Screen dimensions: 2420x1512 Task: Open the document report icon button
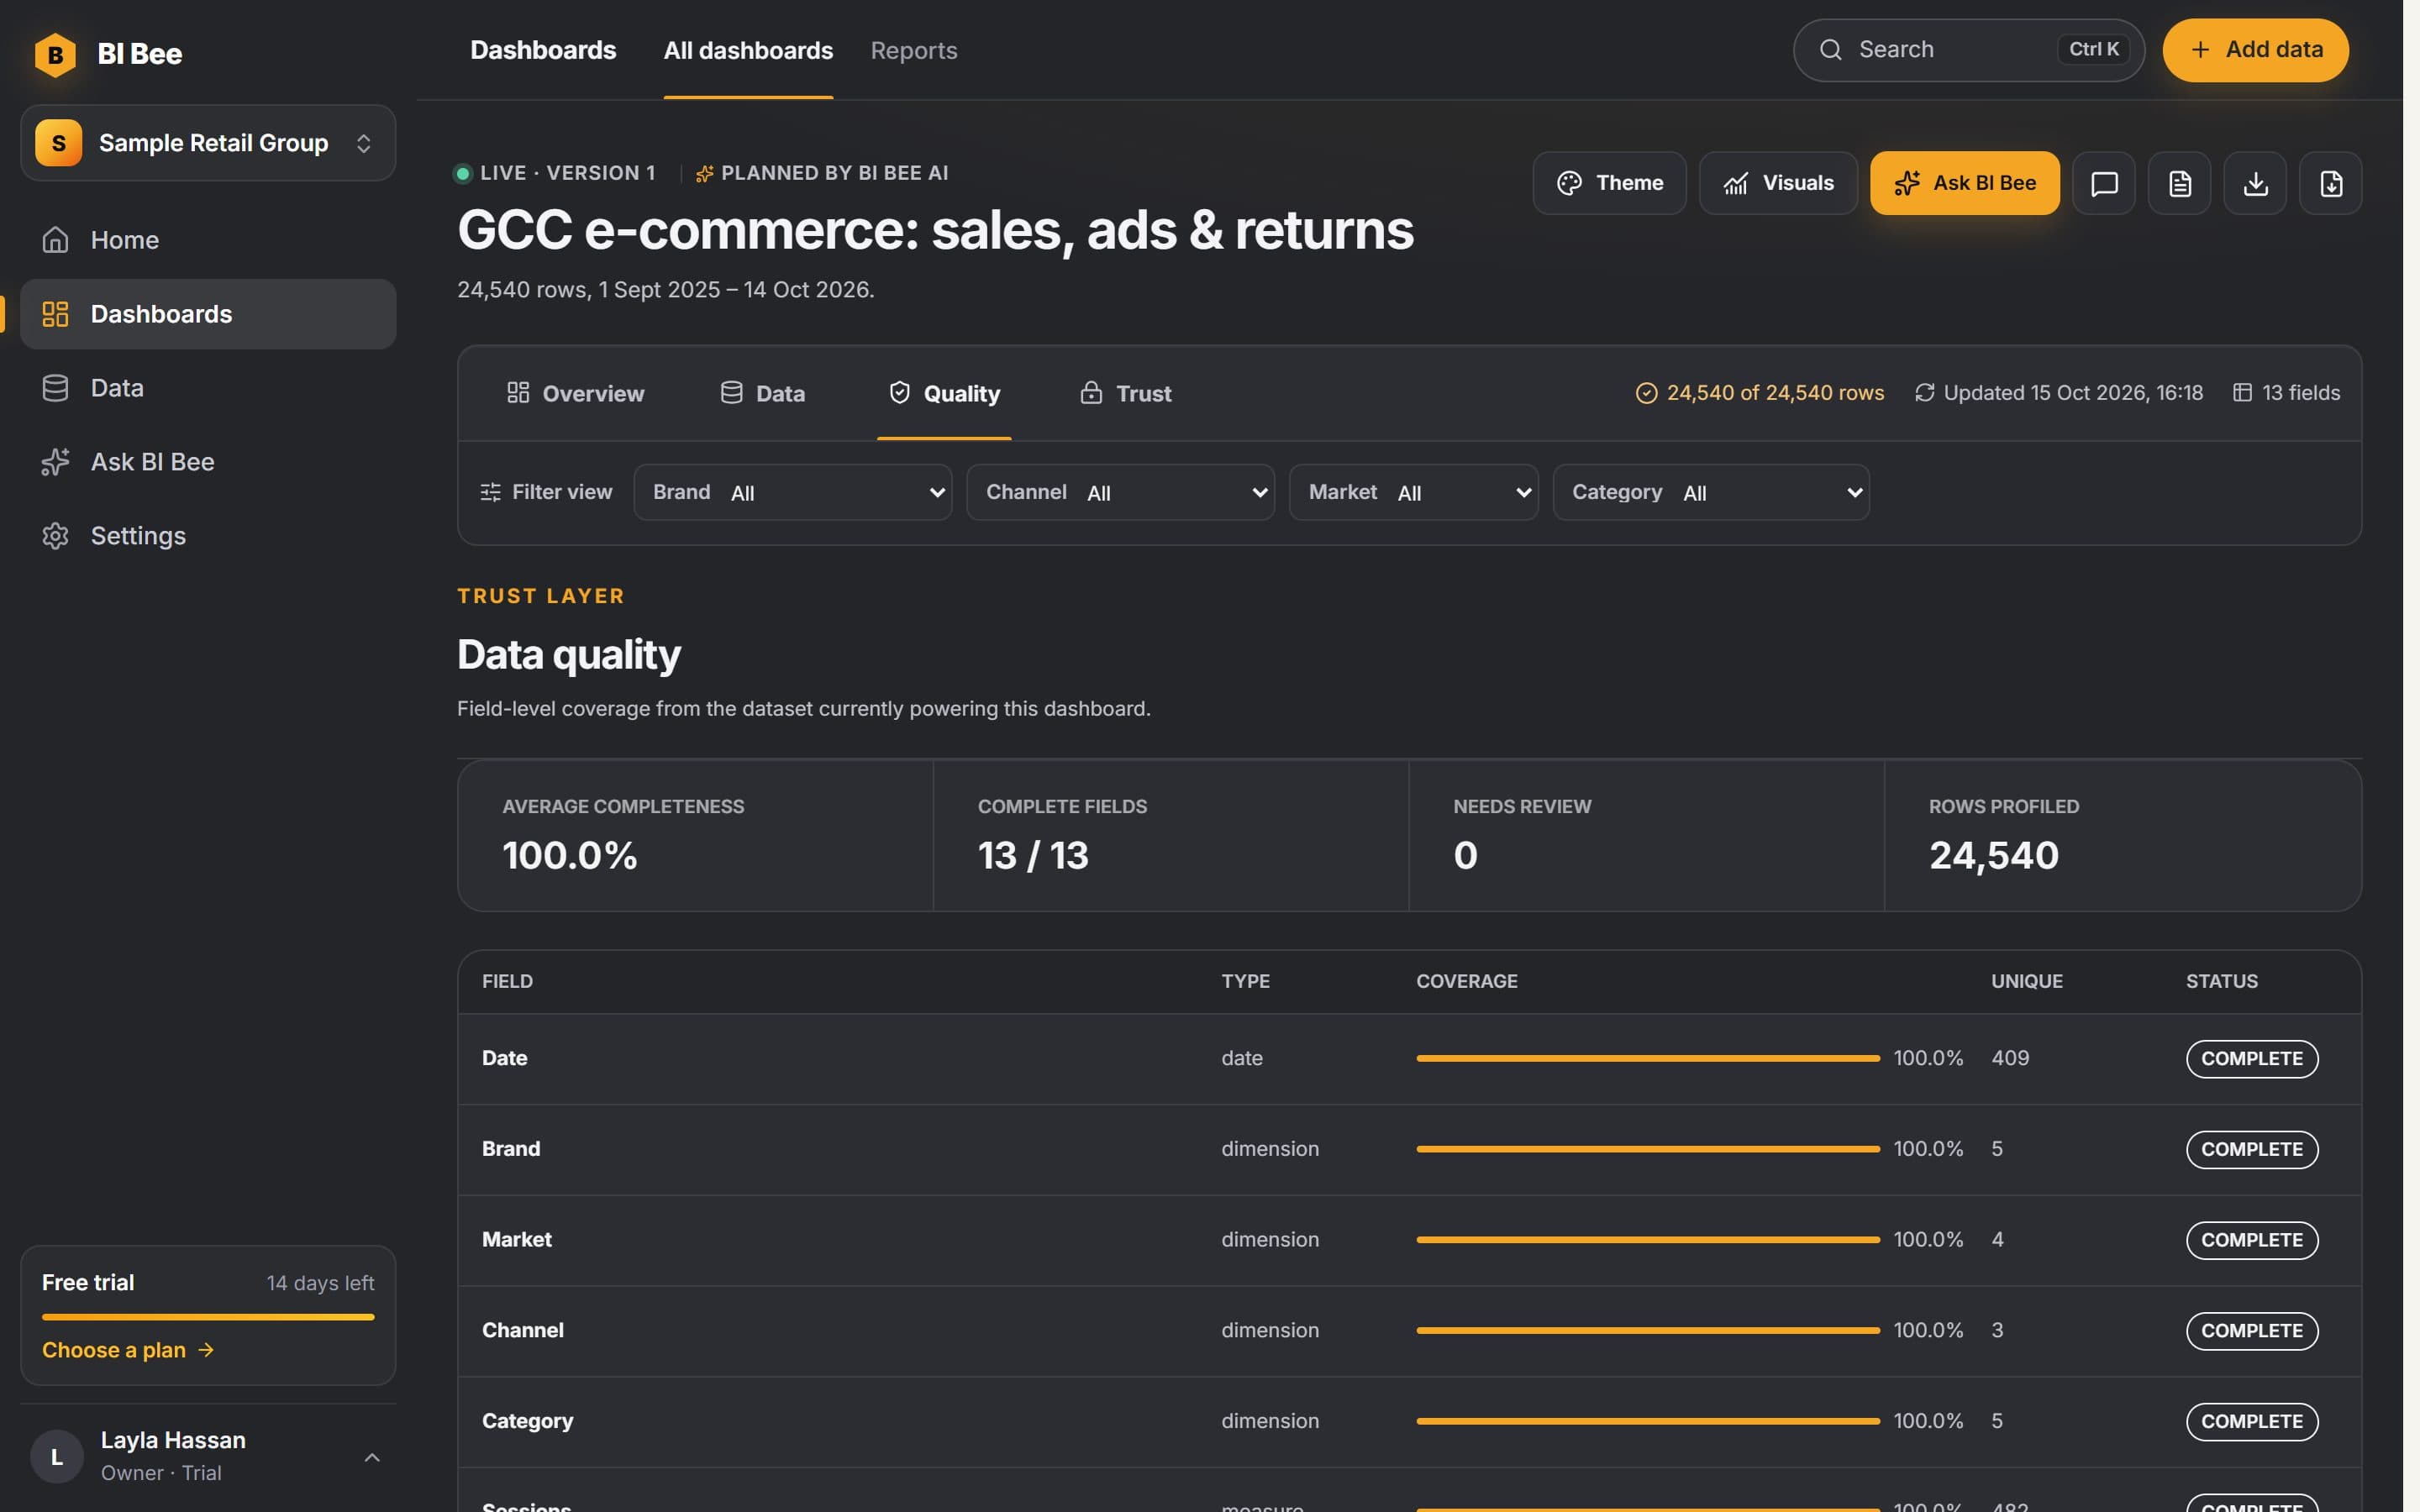coord(2179,183)
